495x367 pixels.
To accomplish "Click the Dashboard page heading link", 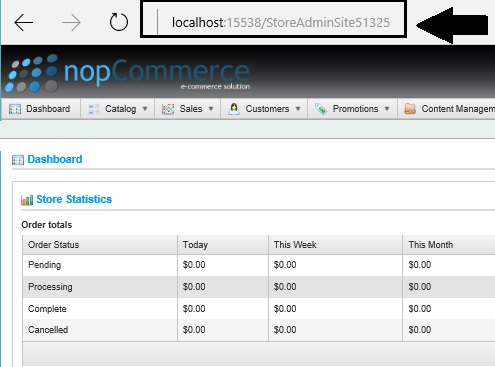I will 55,159.
